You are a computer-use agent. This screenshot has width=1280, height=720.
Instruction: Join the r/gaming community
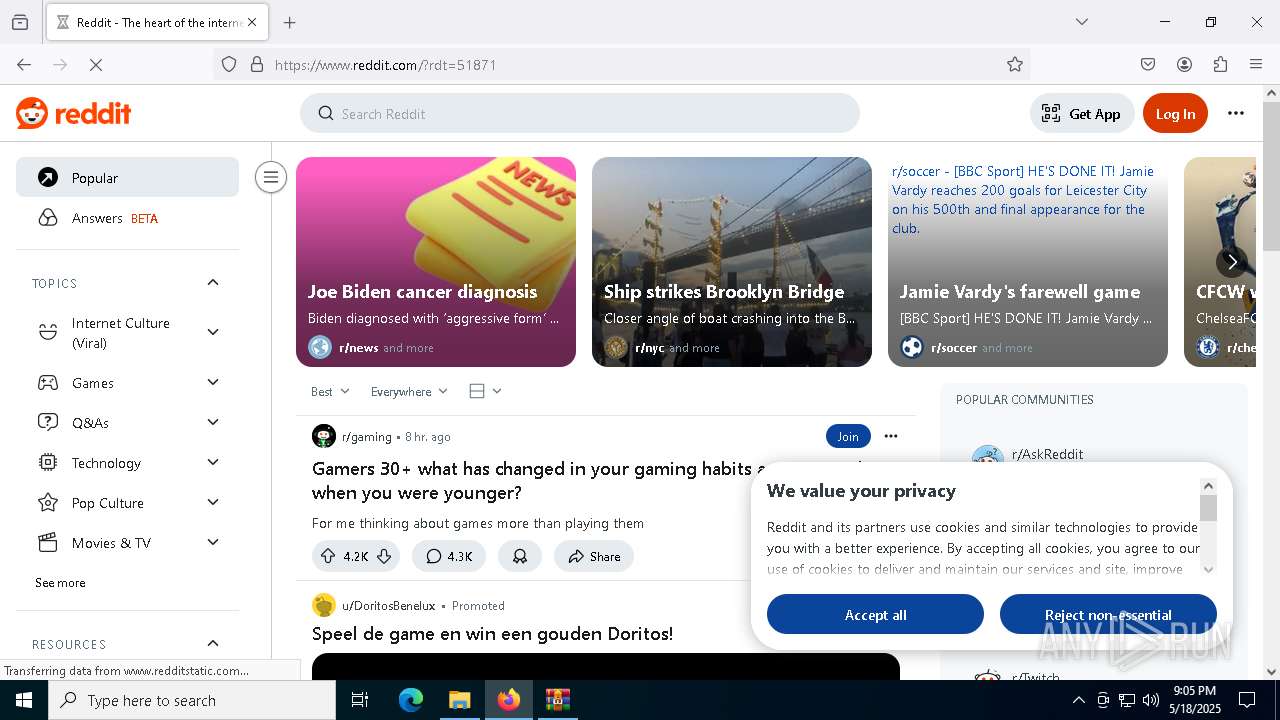pyautogui.click(x=848, y=436)
